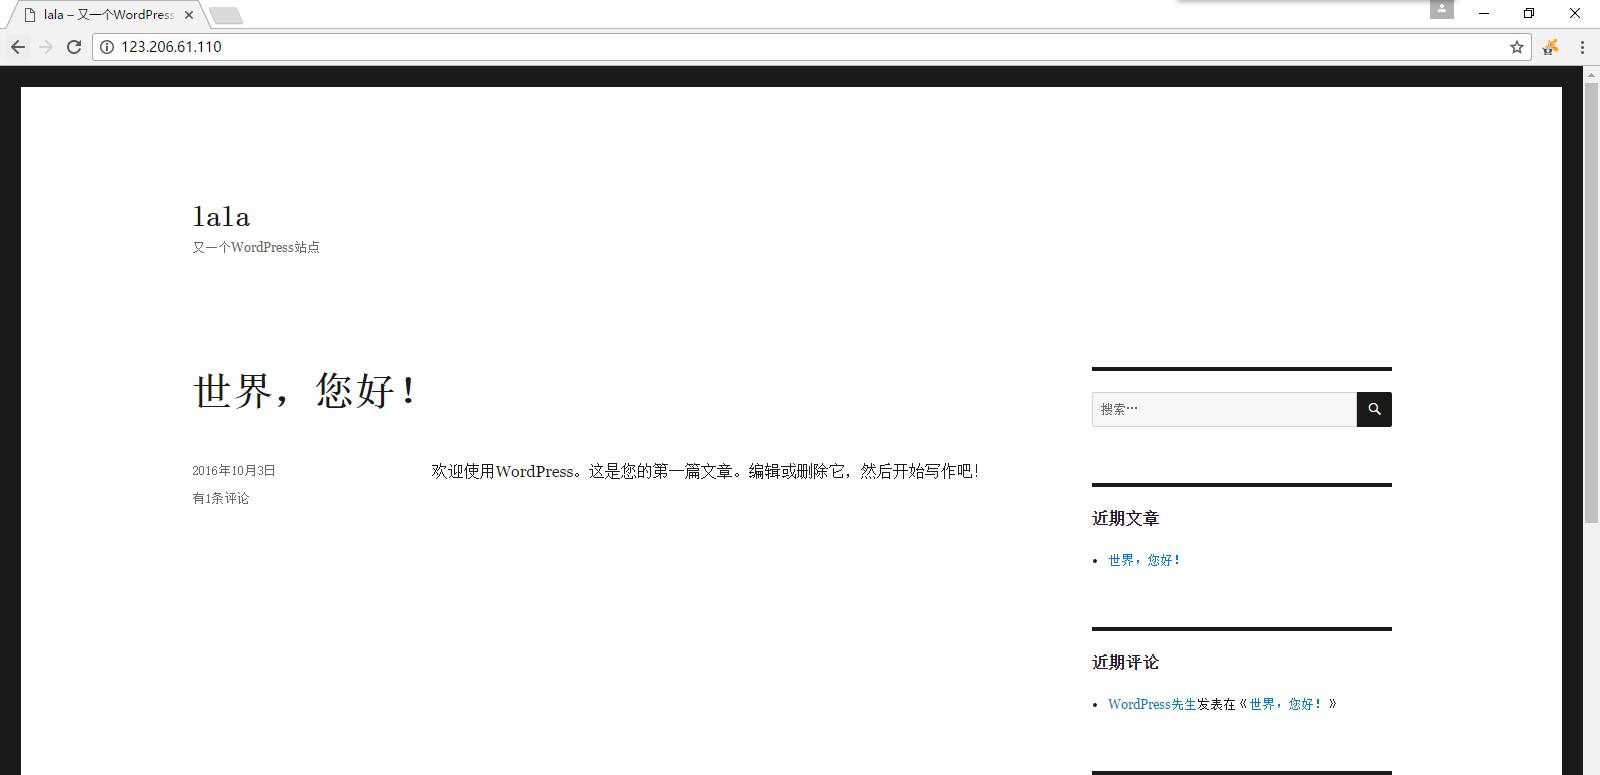Open the post title 世界，您好！
The width and height of the screenshot is (1600, 775).
pyautogui.click(x=305, y=390)
